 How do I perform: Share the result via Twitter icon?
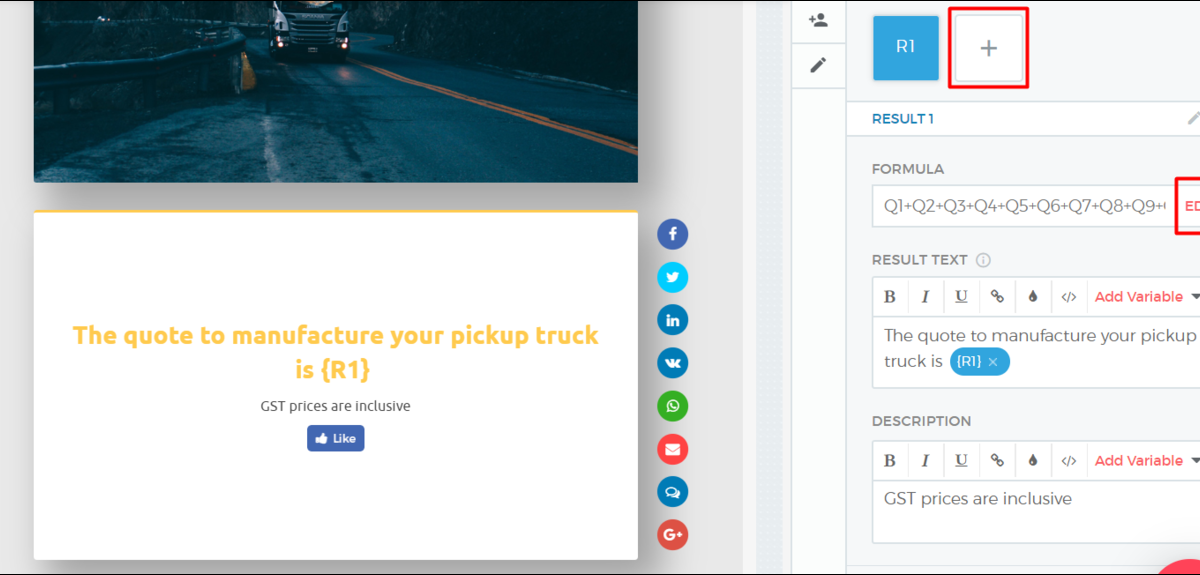pos(672,277)
